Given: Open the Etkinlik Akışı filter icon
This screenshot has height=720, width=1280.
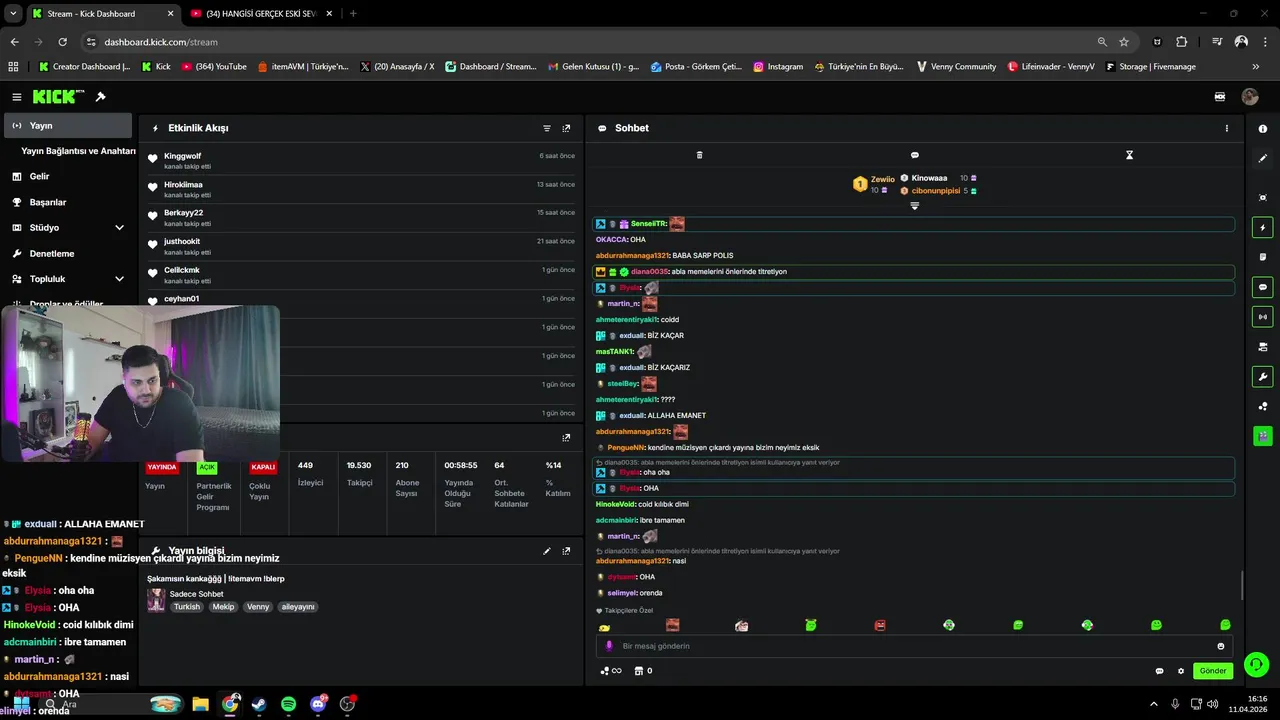Looking at the screenshot, I should point(547,128).
